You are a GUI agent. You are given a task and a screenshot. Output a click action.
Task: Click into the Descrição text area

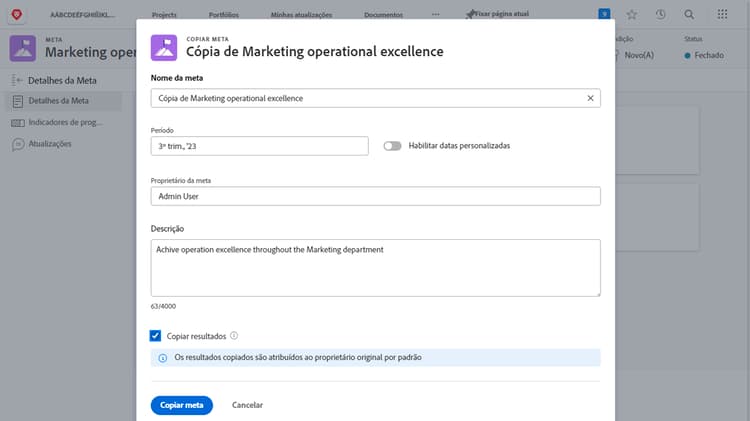point(375,268)
